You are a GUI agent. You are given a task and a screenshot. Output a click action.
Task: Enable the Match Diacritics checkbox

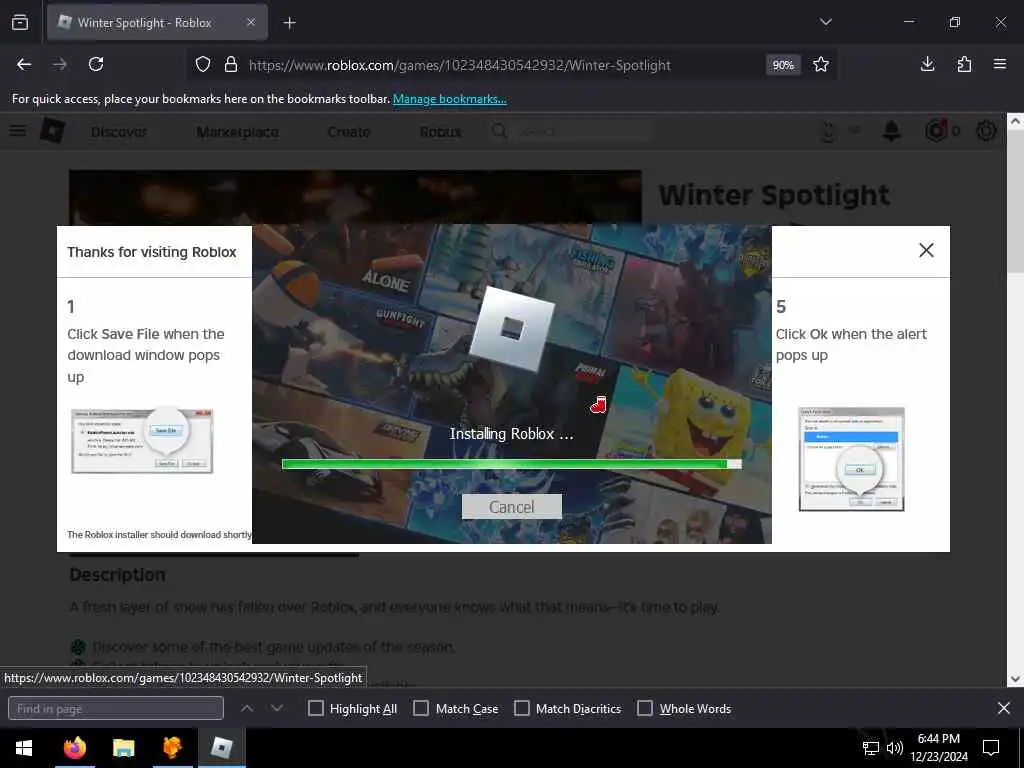pyautogui.click(x=522, y=709)
